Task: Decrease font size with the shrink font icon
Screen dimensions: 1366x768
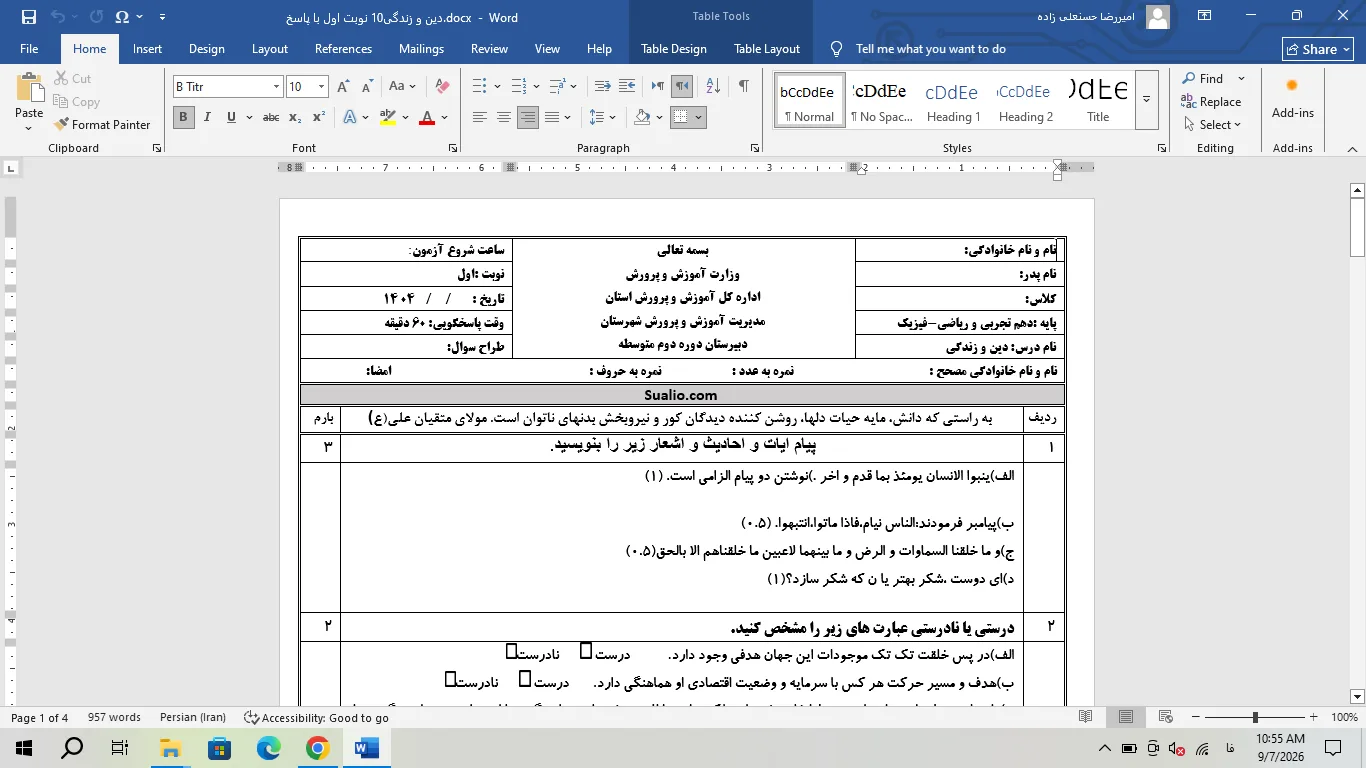Action: pos(366,87)
